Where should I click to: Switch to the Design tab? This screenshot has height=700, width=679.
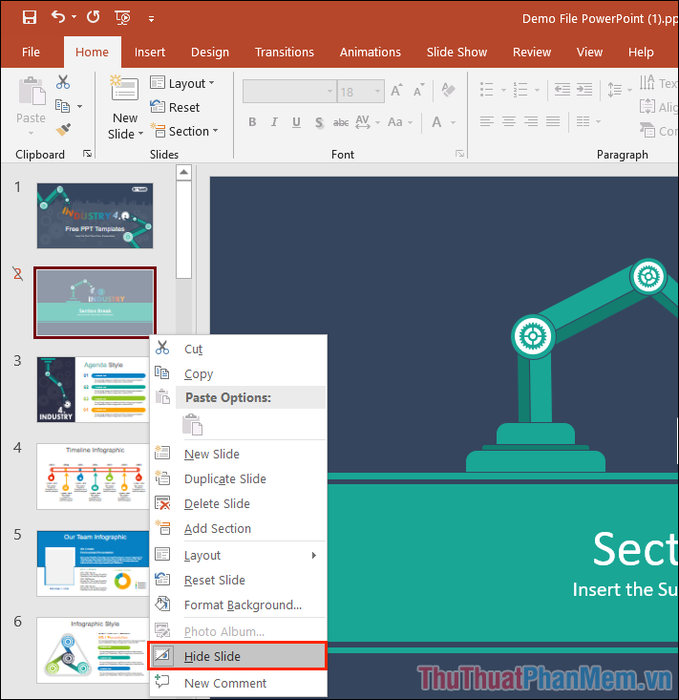click(x=210, y=52)
